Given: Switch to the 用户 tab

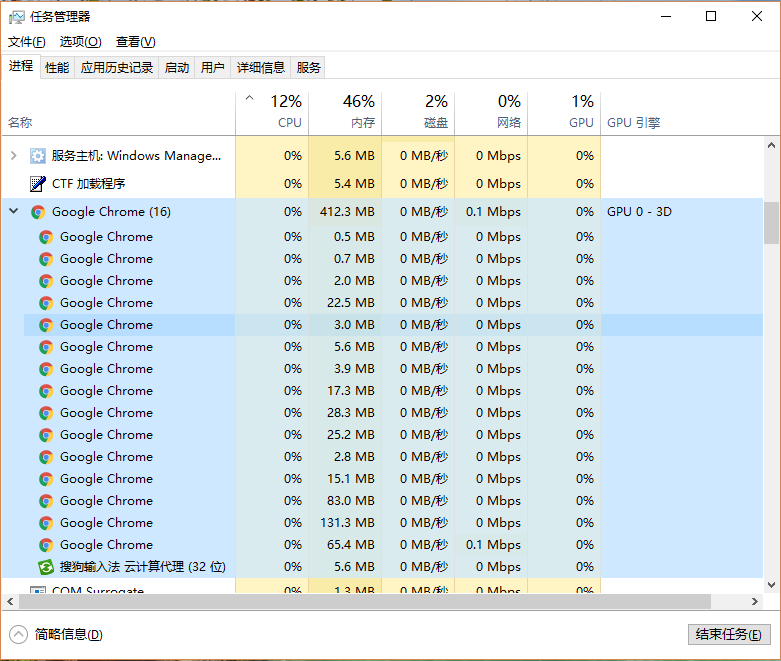Looking at the screenshot, I should pyautogui.click(x=213, y=67).
